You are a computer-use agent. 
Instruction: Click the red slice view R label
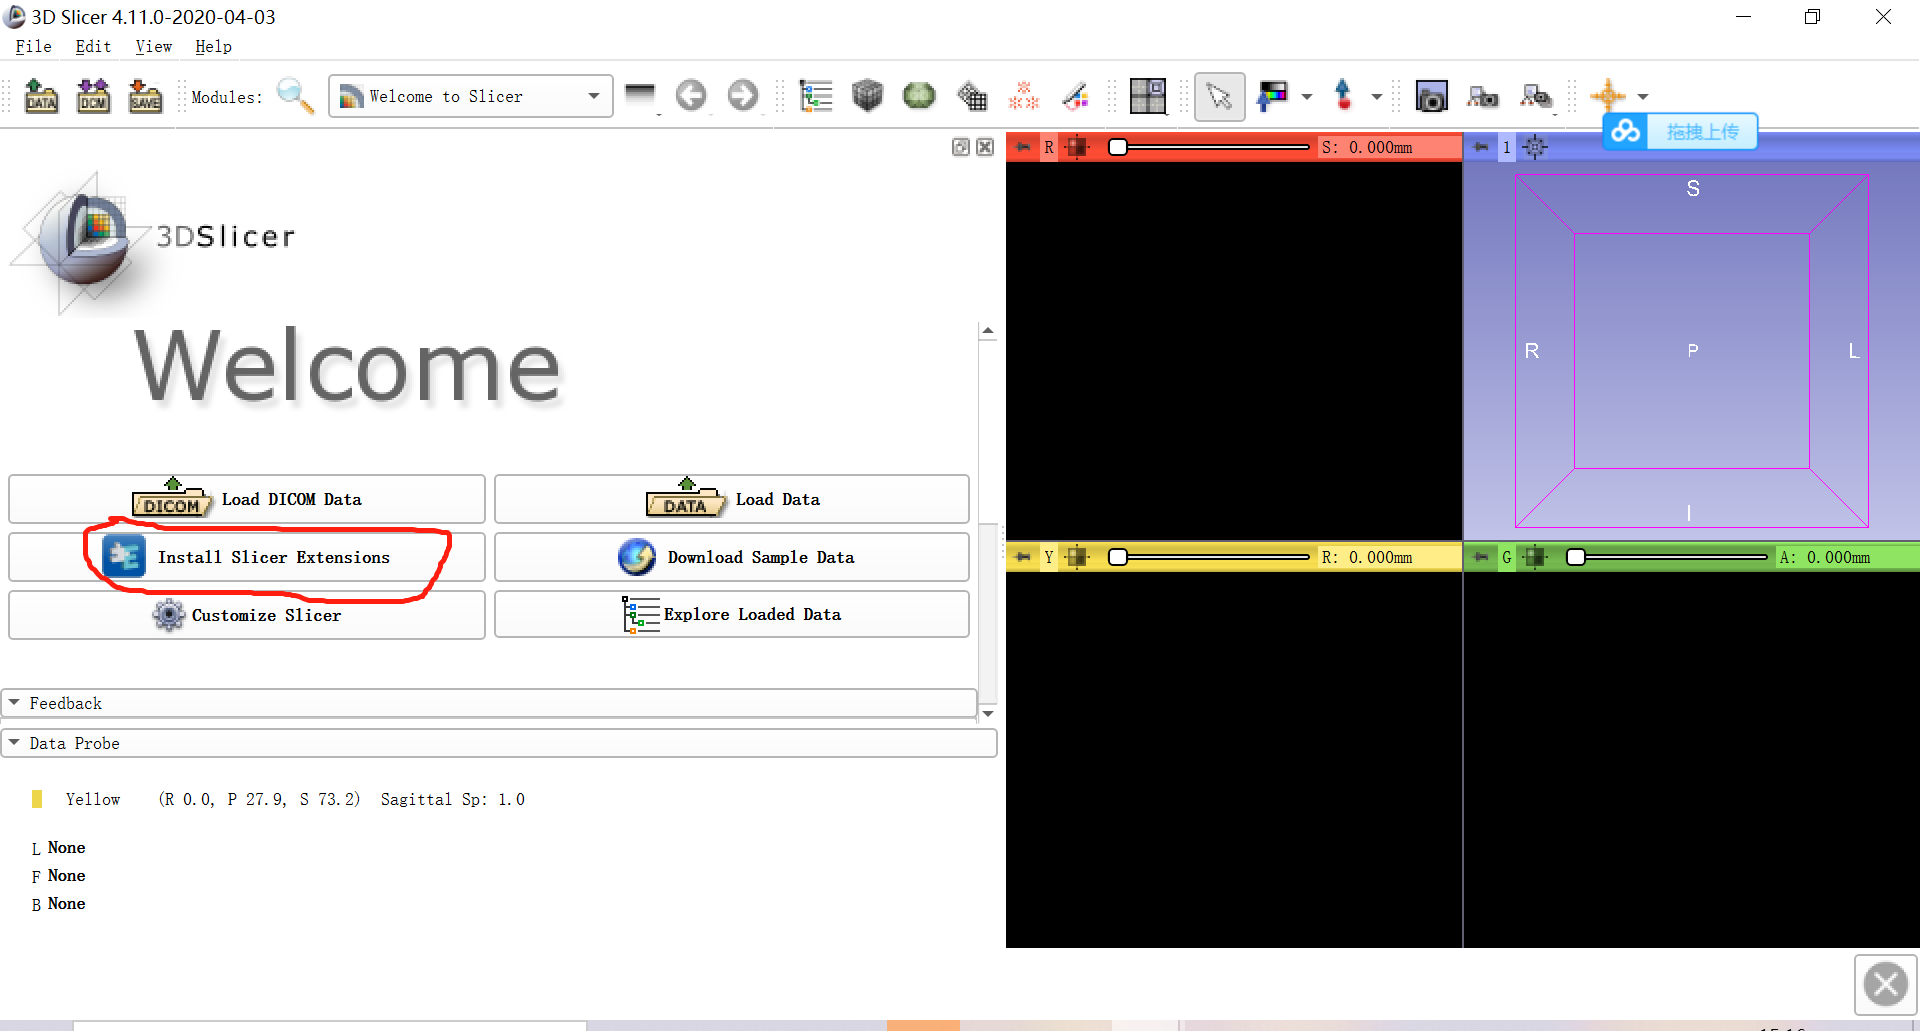point(1049,147)
